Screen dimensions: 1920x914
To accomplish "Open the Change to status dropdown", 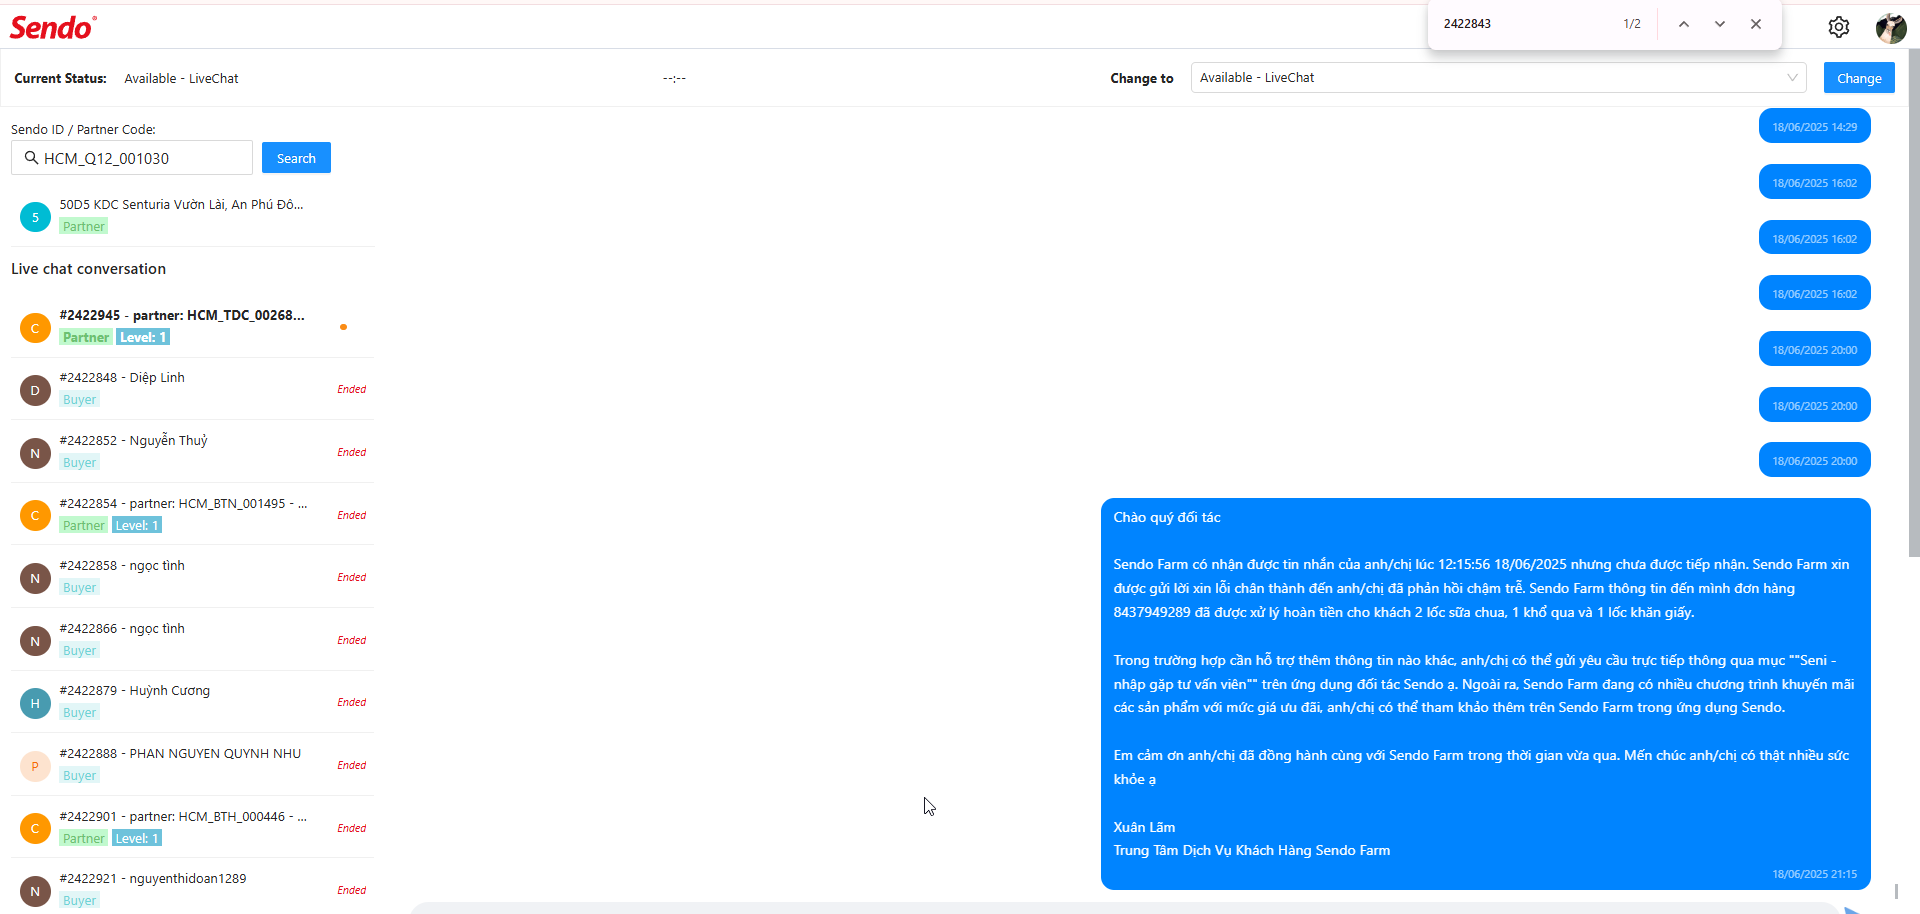I will [1498, 78].
